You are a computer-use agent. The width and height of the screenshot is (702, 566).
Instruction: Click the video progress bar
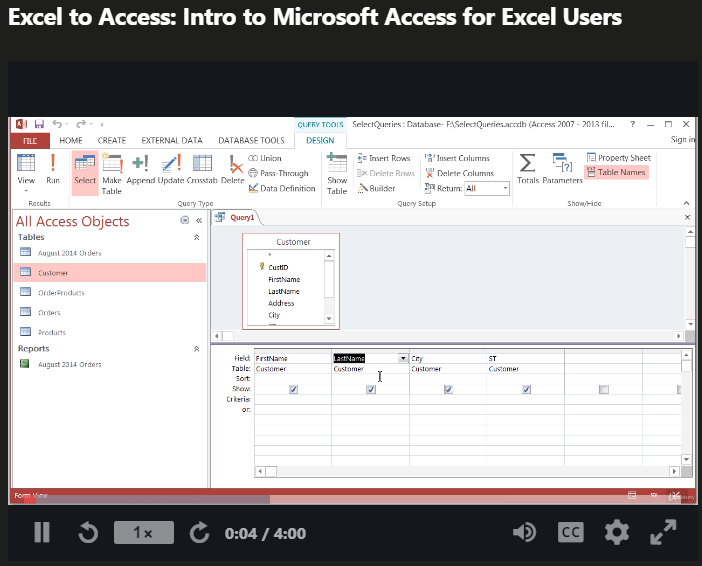353,499
